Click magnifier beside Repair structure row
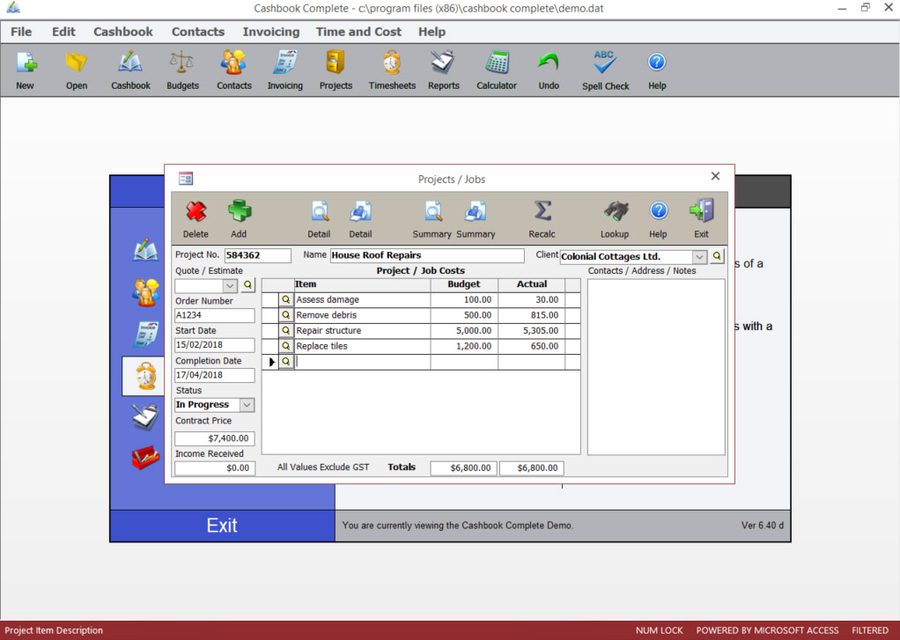Image resolution: width=900 pixels, height=640 pixels. point(286,331)
